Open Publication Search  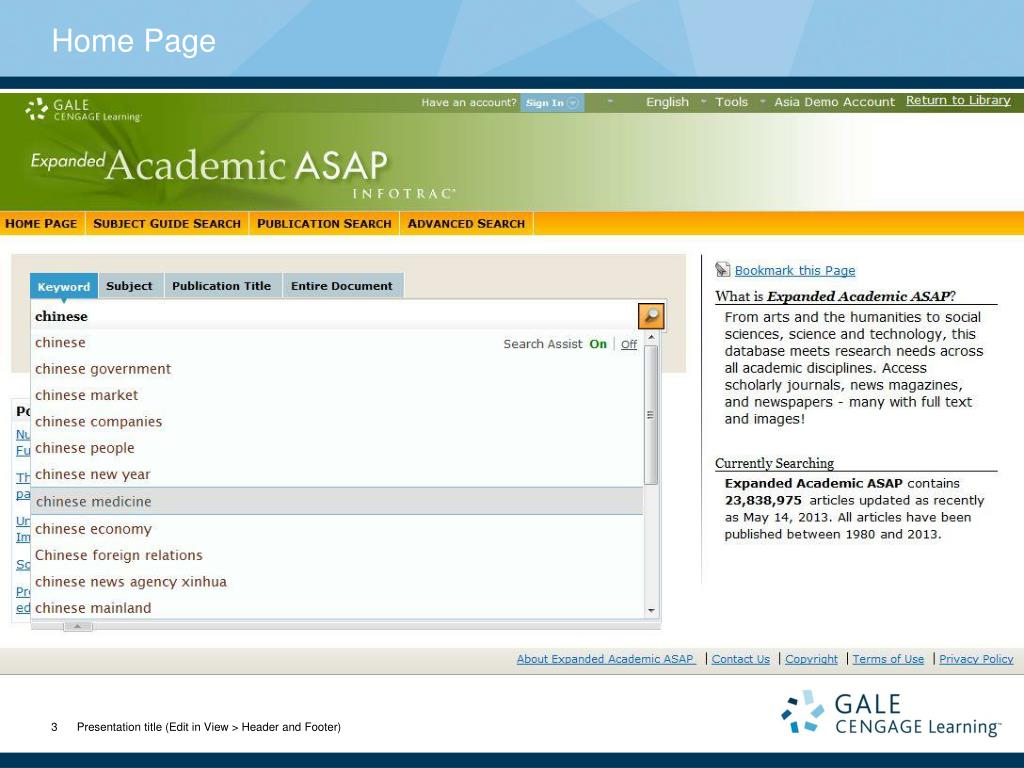[324, 223]
